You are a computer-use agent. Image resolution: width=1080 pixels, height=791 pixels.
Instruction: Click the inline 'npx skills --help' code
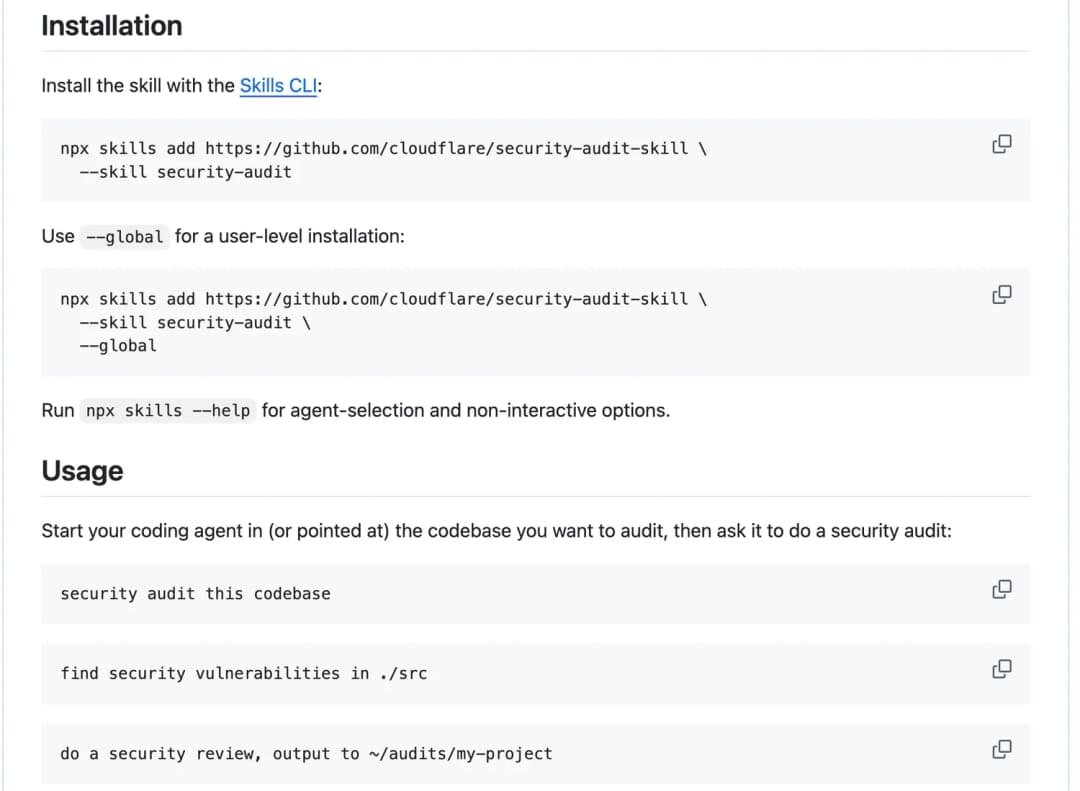tap(168, 411)
